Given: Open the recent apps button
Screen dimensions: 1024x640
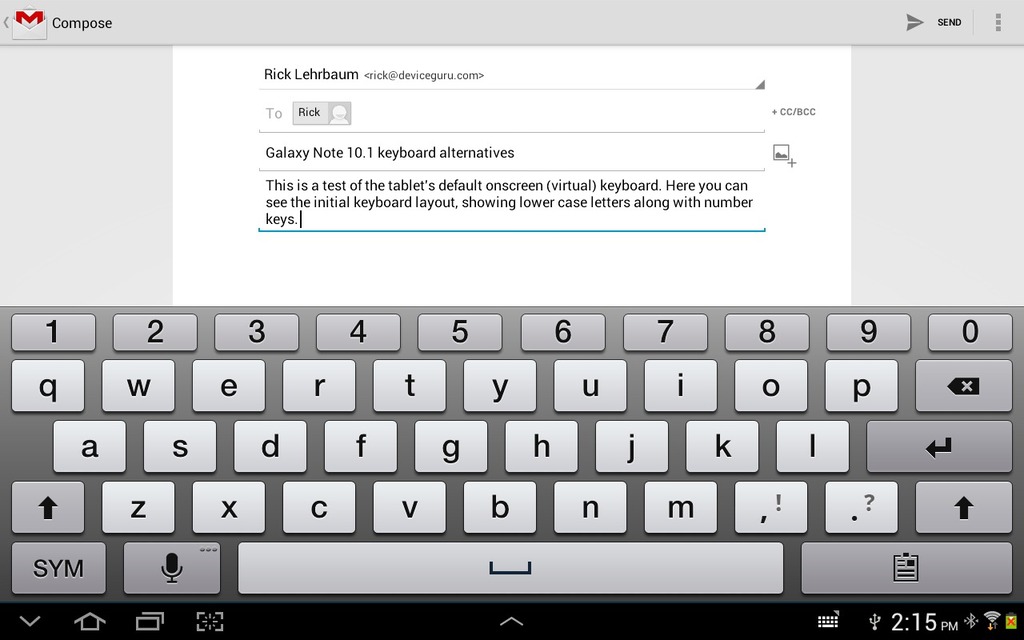Looking at the screenshot, I should [150, 621].
